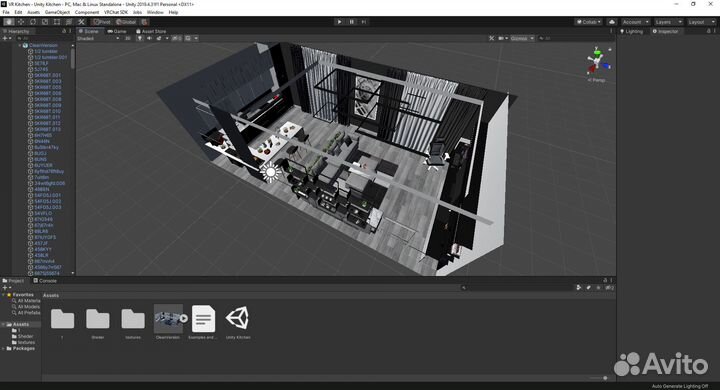
Task: Switch to the Inspector tab
Action: pyautogui.click(x=665, y=31)
